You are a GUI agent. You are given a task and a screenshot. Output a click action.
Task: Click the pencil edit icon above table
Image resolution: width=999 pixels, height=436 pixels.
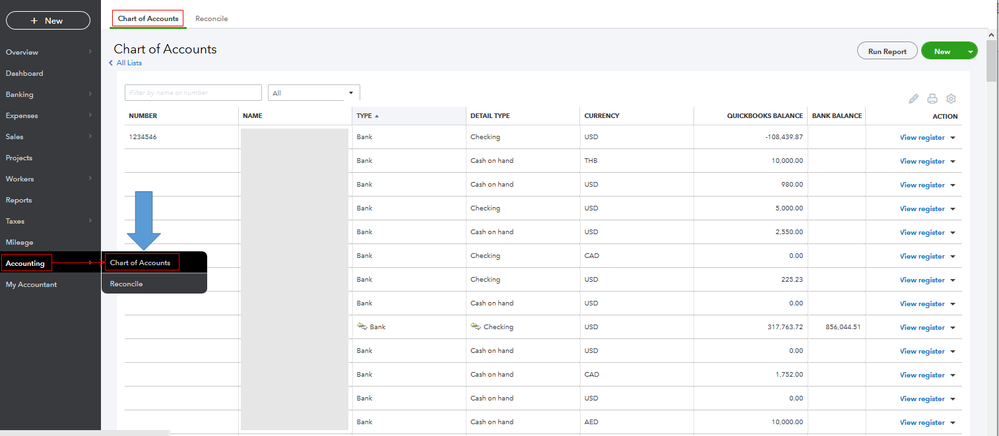pyautogui.click(x=913, y=99)
